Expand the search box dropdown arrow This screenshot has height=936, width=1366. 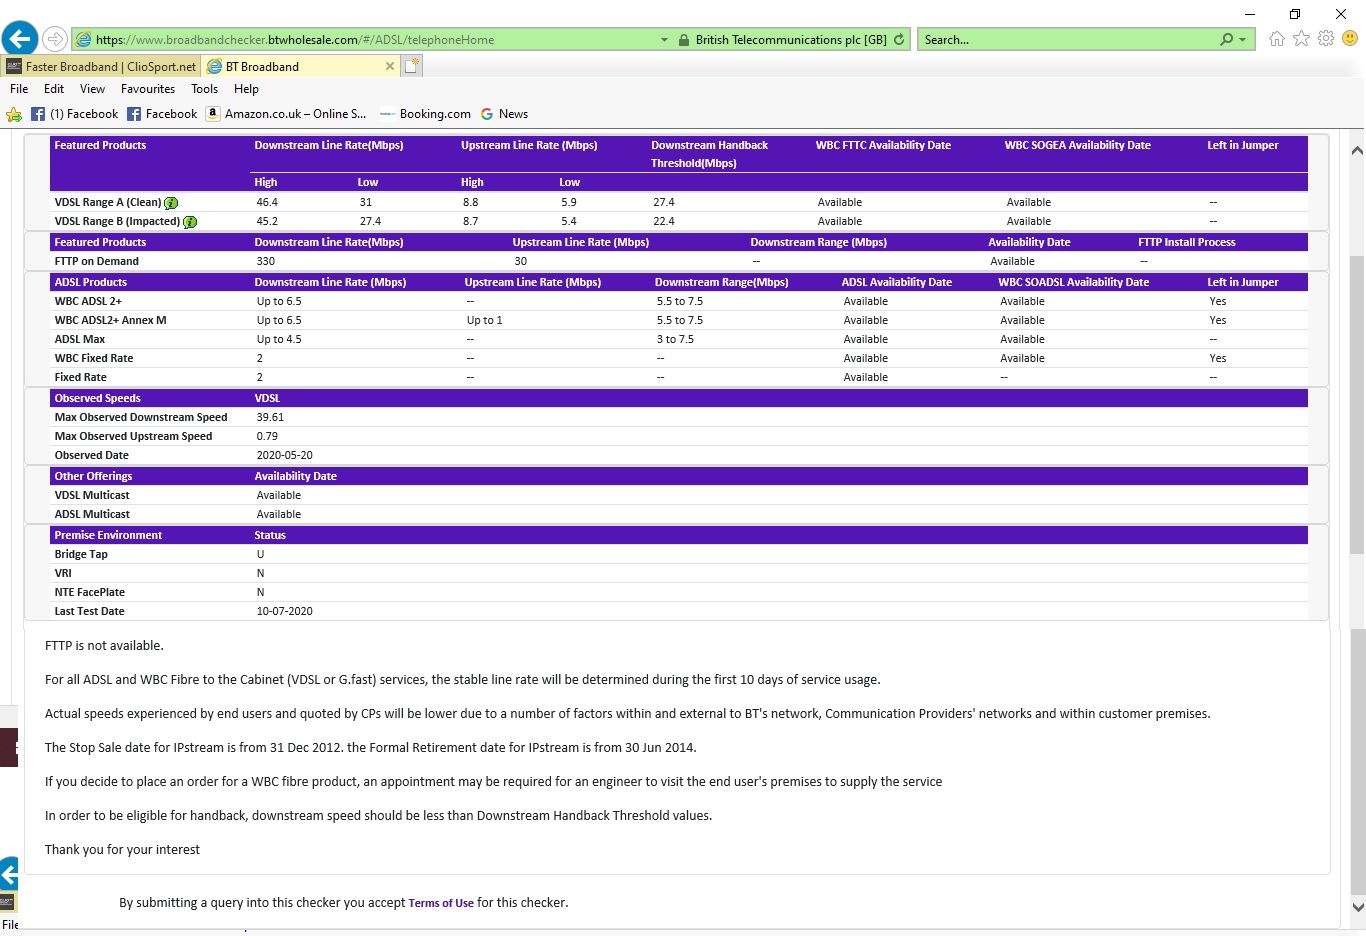pyautogui.click(x=1243, y=40)
